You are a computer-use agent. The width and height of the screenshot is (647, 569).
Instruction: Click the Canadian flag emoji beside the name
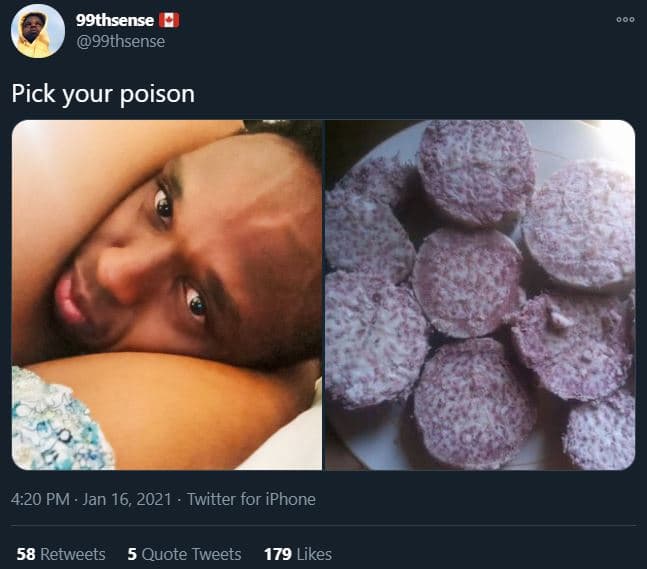169,20
